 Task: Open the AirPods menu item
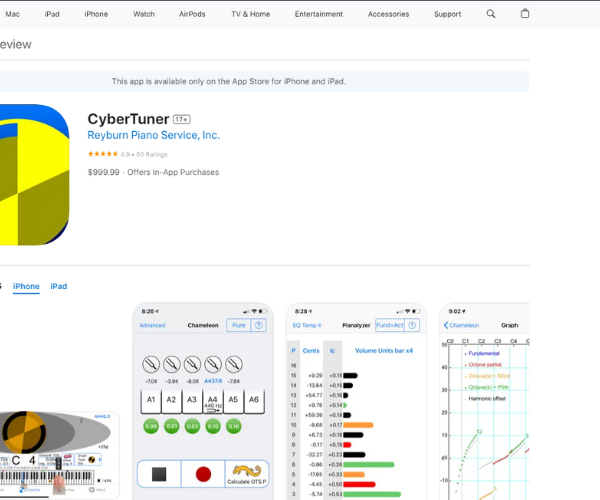coord(192,14)
